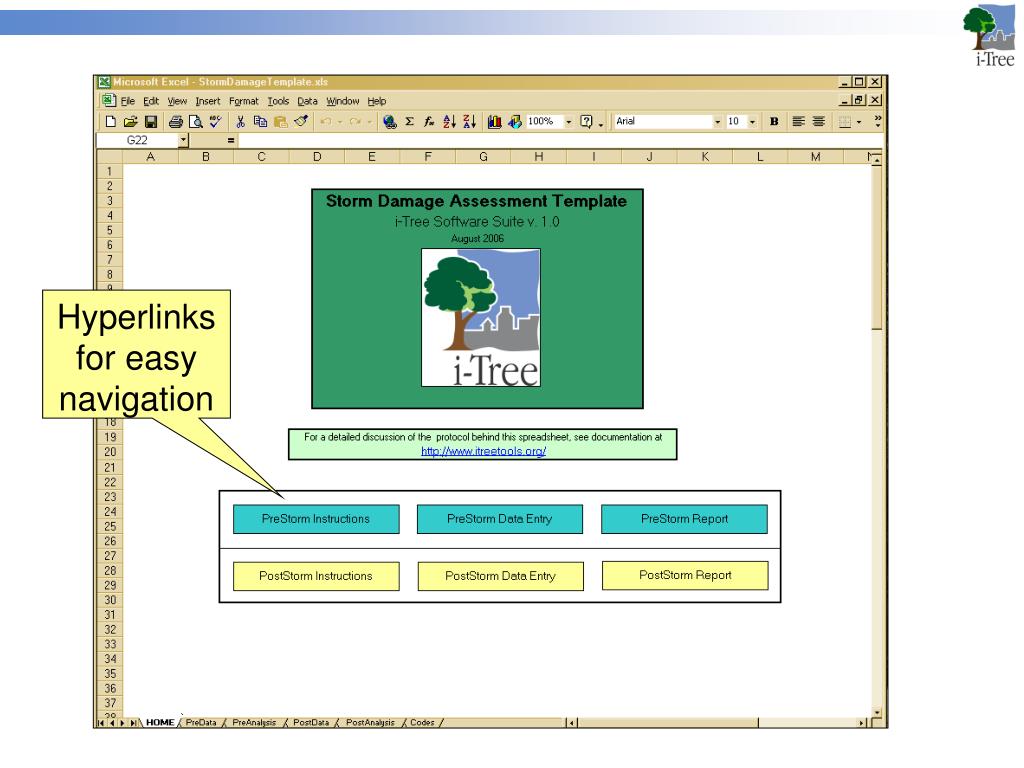Align text left in the toolbar
The image size is (1024, 768).
798,121
